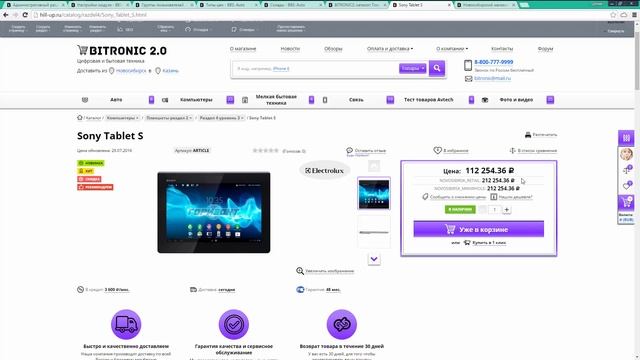Open the Компьютеры catalog category
The image size is (640, 360).
(x=196, y=100)
